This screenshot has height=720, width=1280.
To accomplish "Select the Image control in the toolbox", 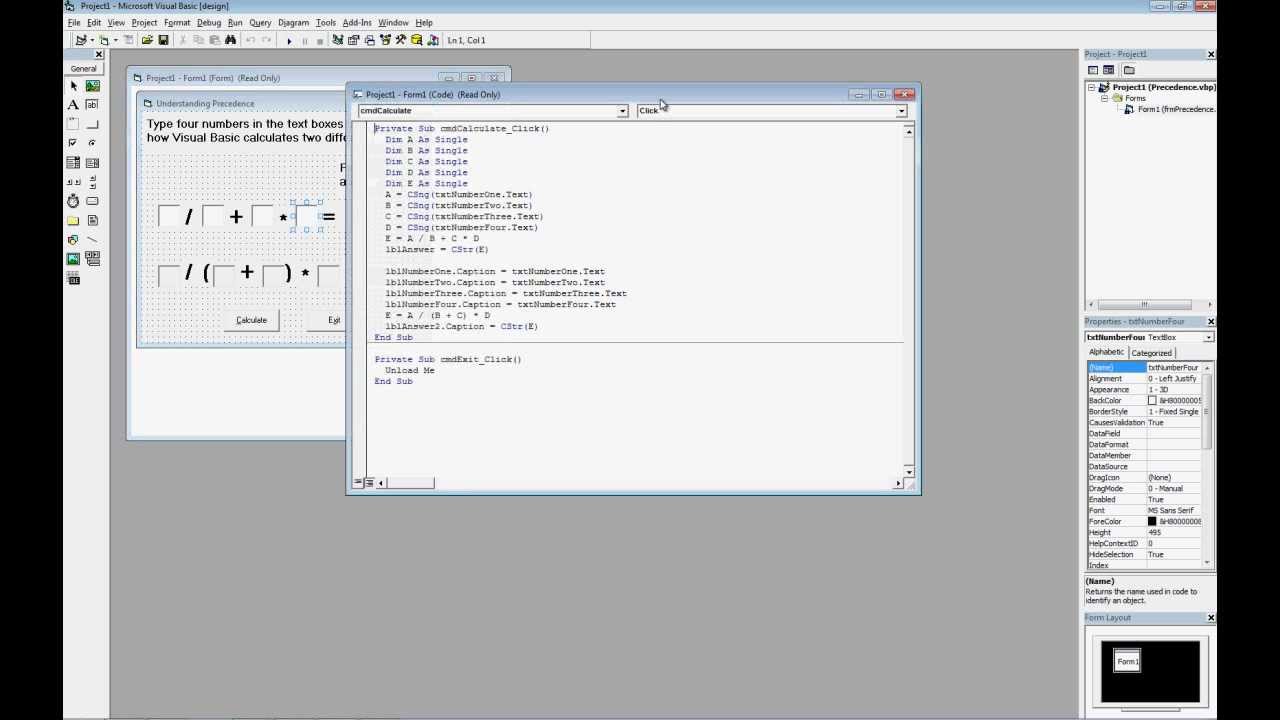I will pos(73,259).
